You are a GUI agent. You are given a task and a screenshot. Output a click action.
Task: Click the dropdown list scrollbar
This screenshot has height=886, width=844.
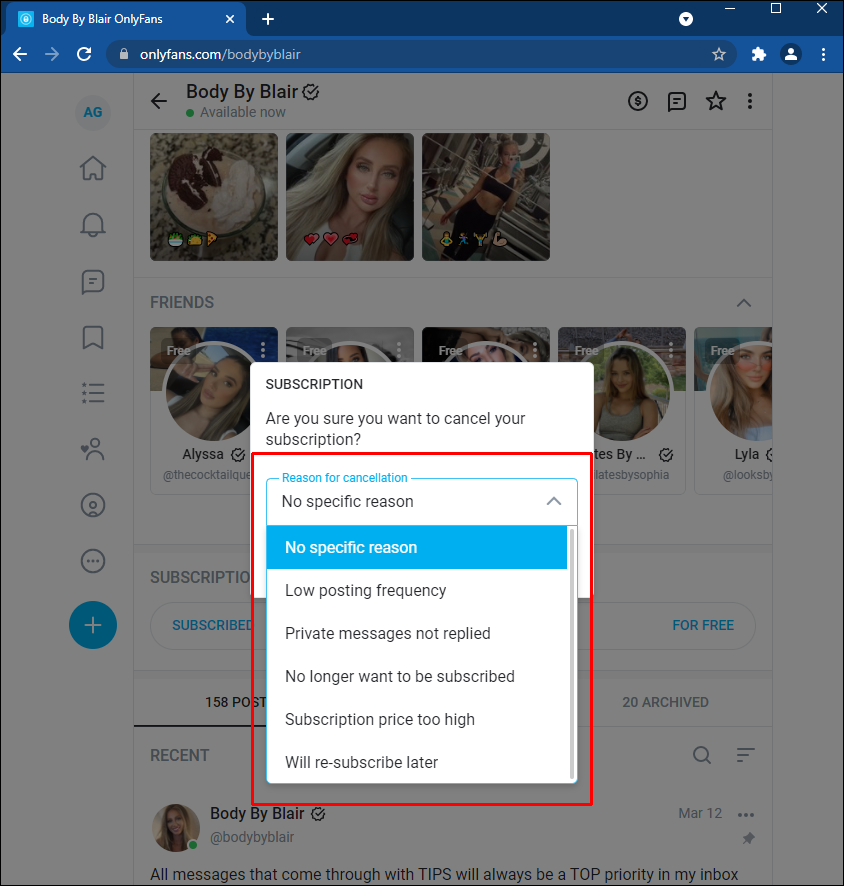click(x=572, y=653)
